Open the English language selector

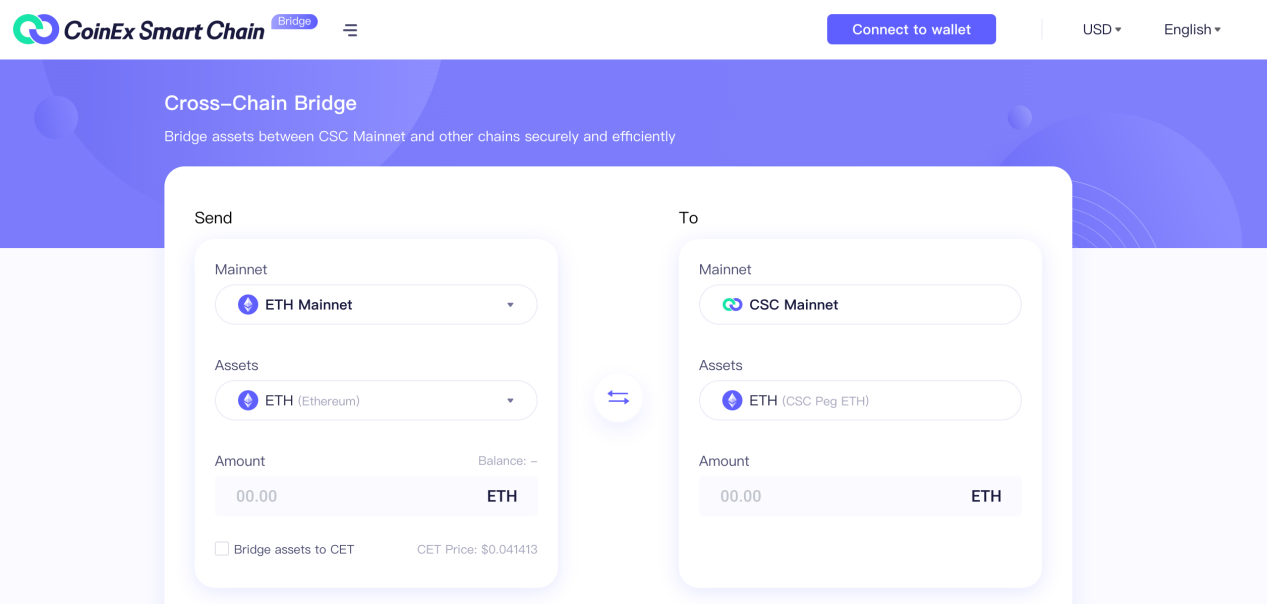coord(1192,30)
